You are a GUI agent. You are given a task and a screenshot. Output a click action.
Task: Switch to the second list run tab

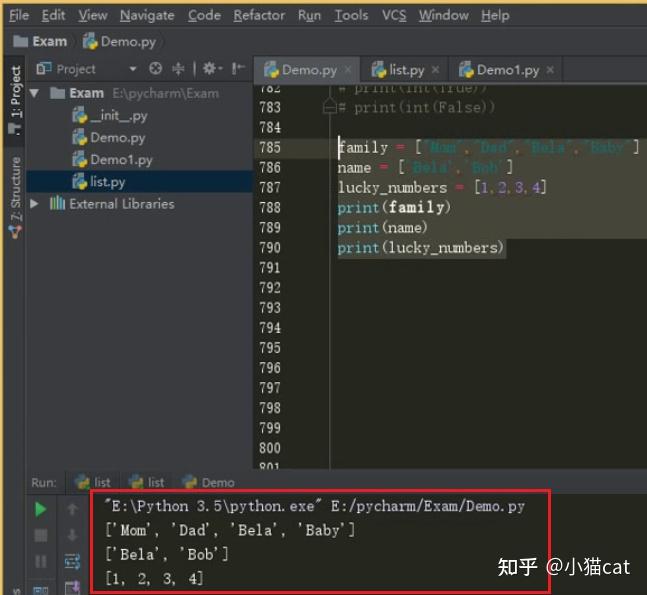pyautogui.click(x=146, y=482)
